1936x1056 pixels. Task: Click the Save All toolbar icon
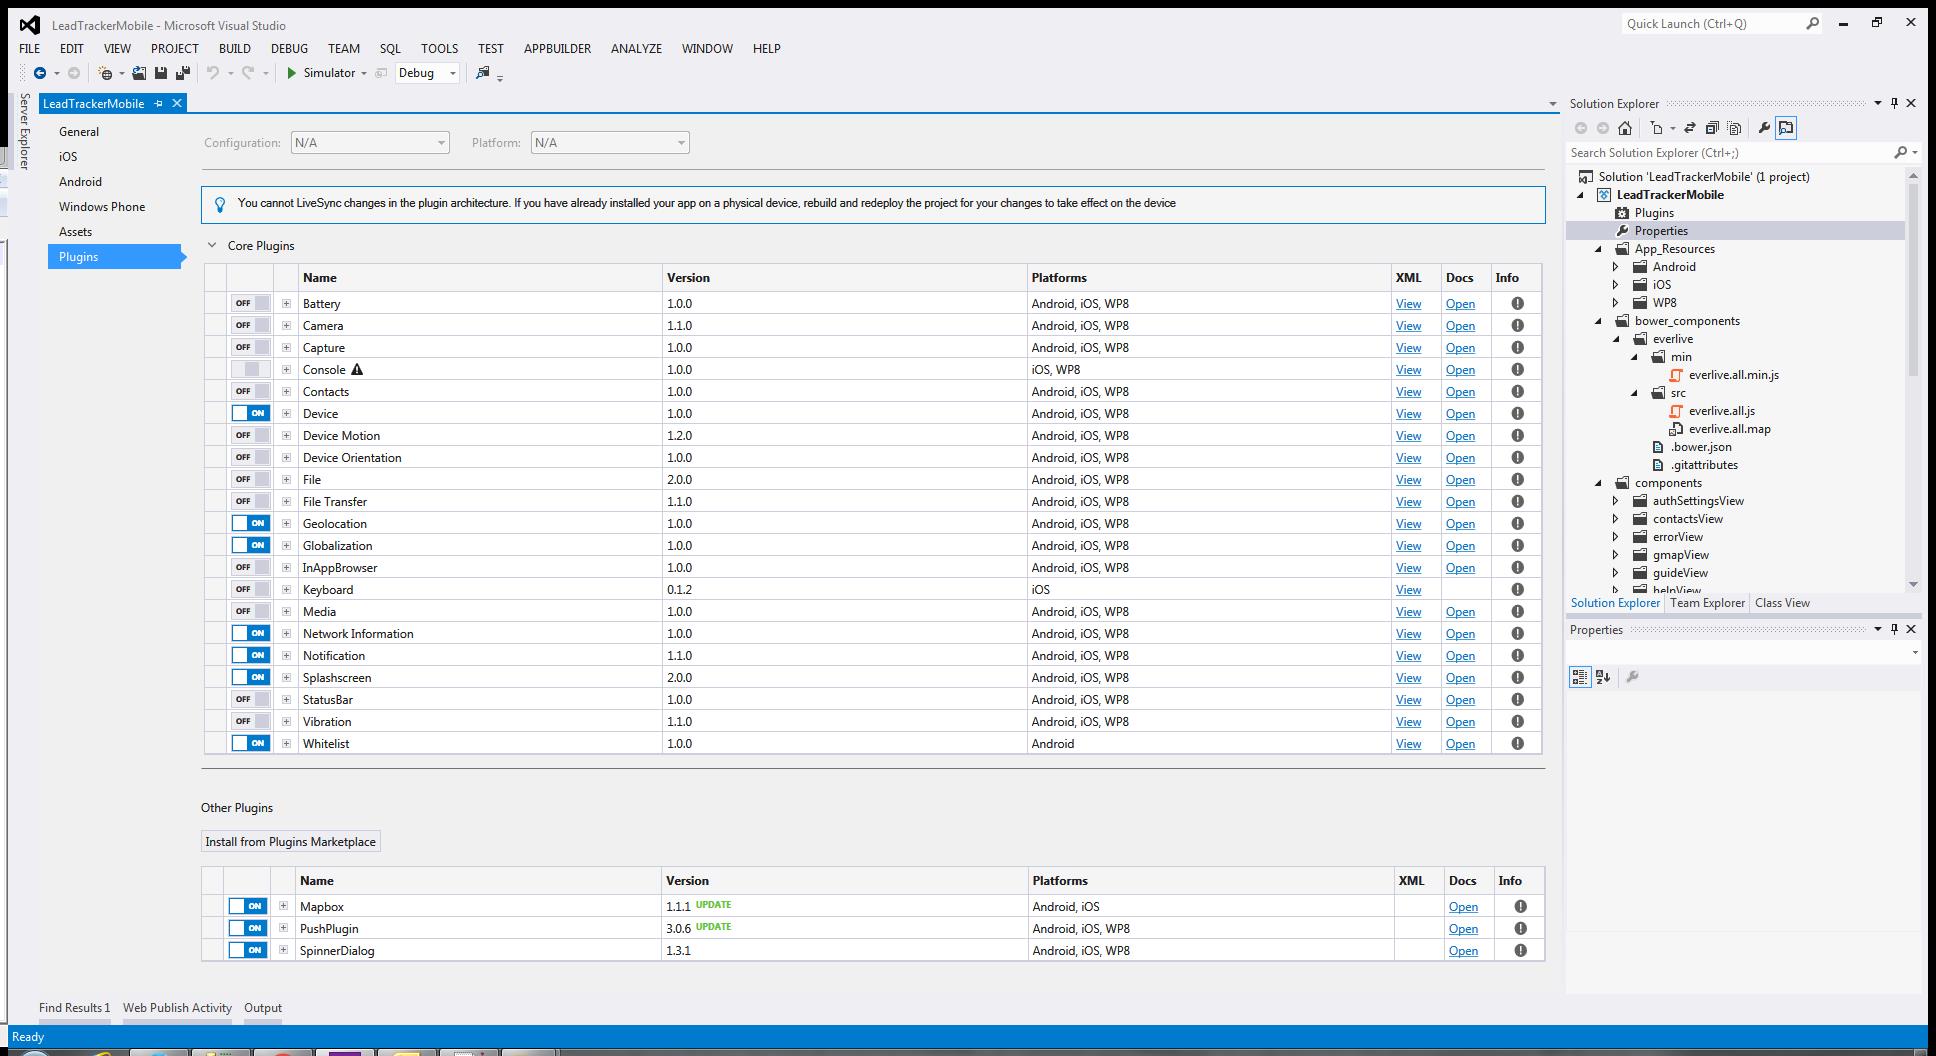(x=182, y=73)
